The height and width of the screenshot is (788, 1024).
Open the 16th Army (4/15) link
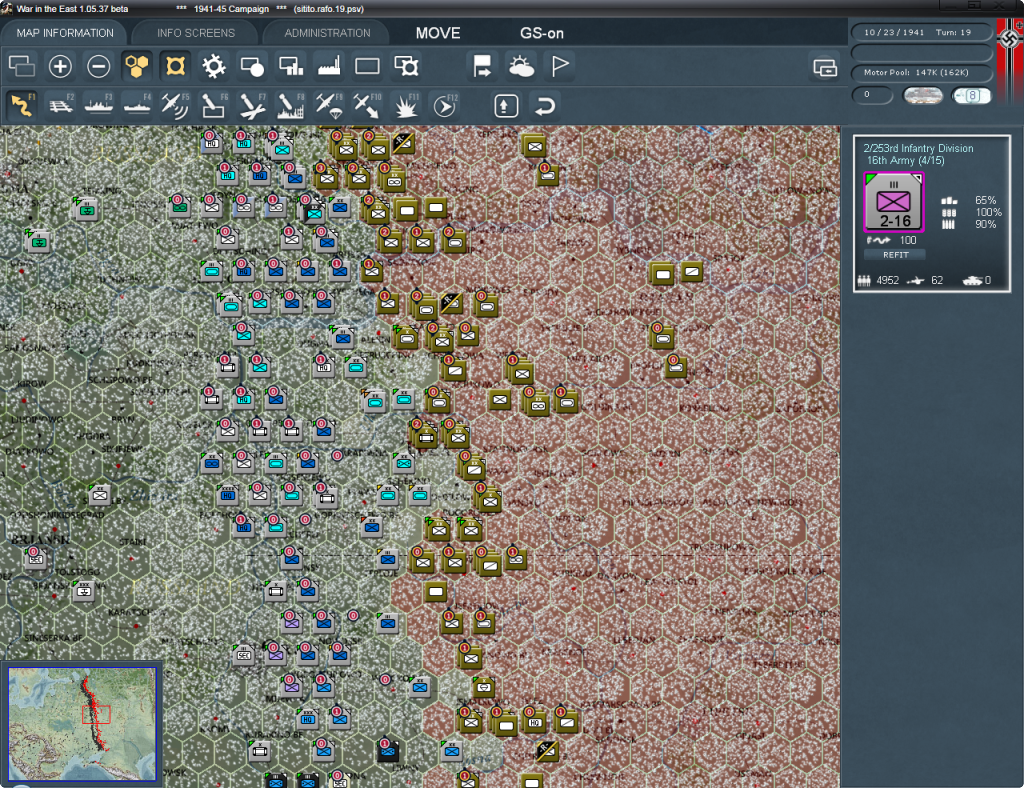pos(905,161)
